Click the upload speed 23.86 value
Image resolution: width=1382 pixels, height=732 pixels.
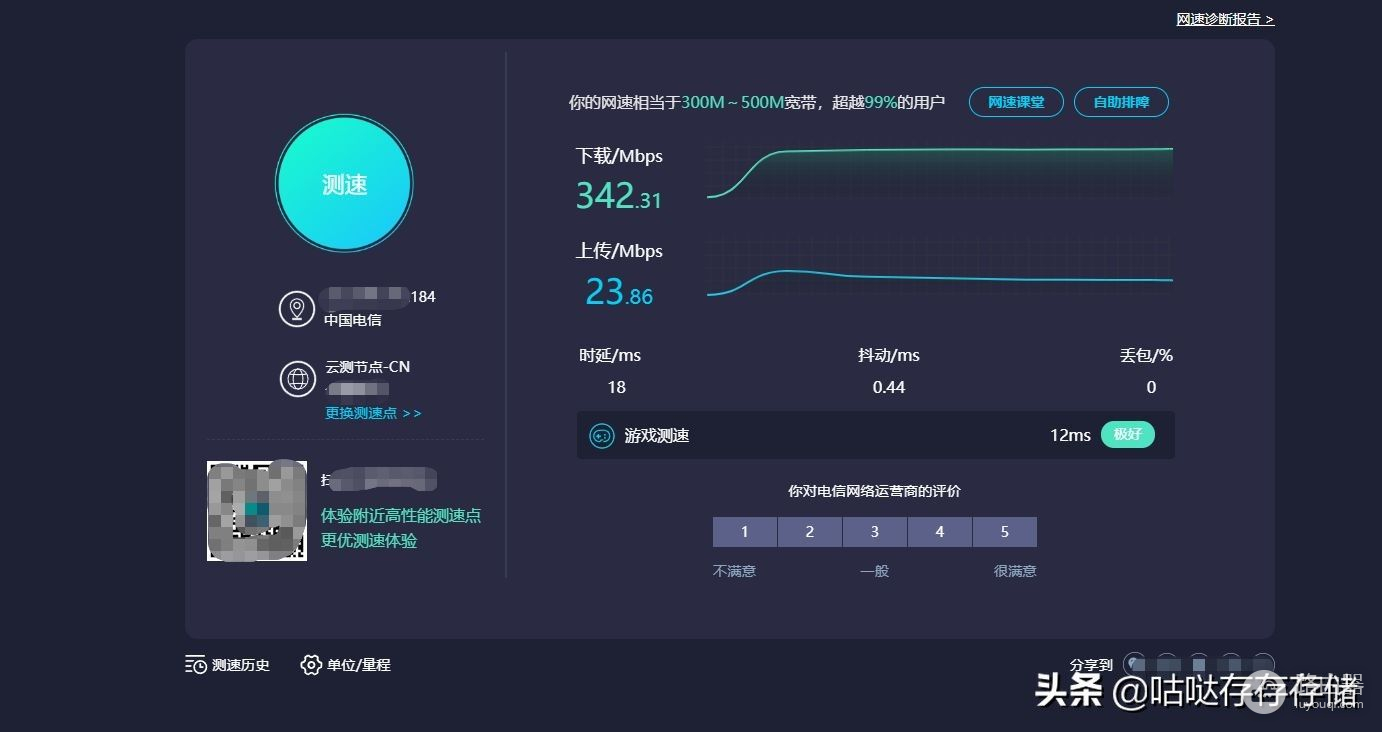(619, 291)
